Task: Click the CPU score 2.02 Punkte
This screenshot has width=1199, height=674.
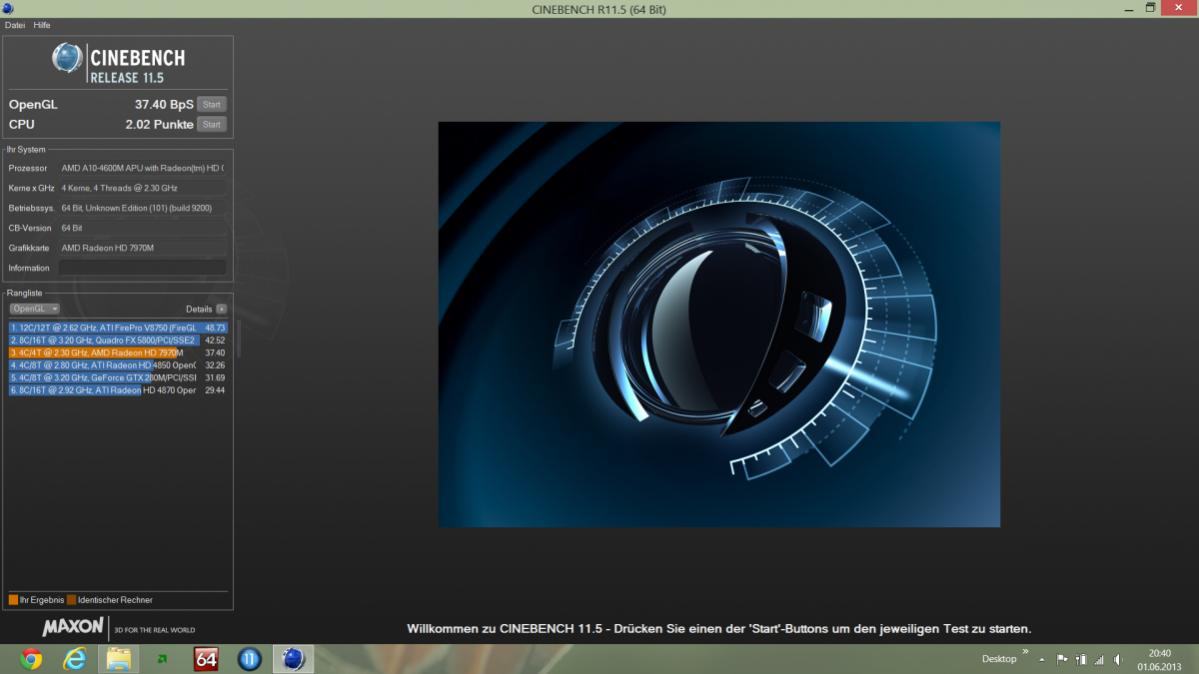Action: coord(159,124)
